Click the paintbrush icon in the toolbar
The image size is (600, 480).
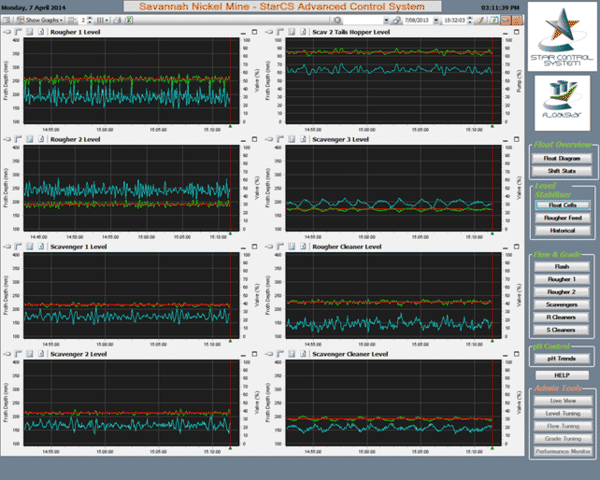coord(481,20)
